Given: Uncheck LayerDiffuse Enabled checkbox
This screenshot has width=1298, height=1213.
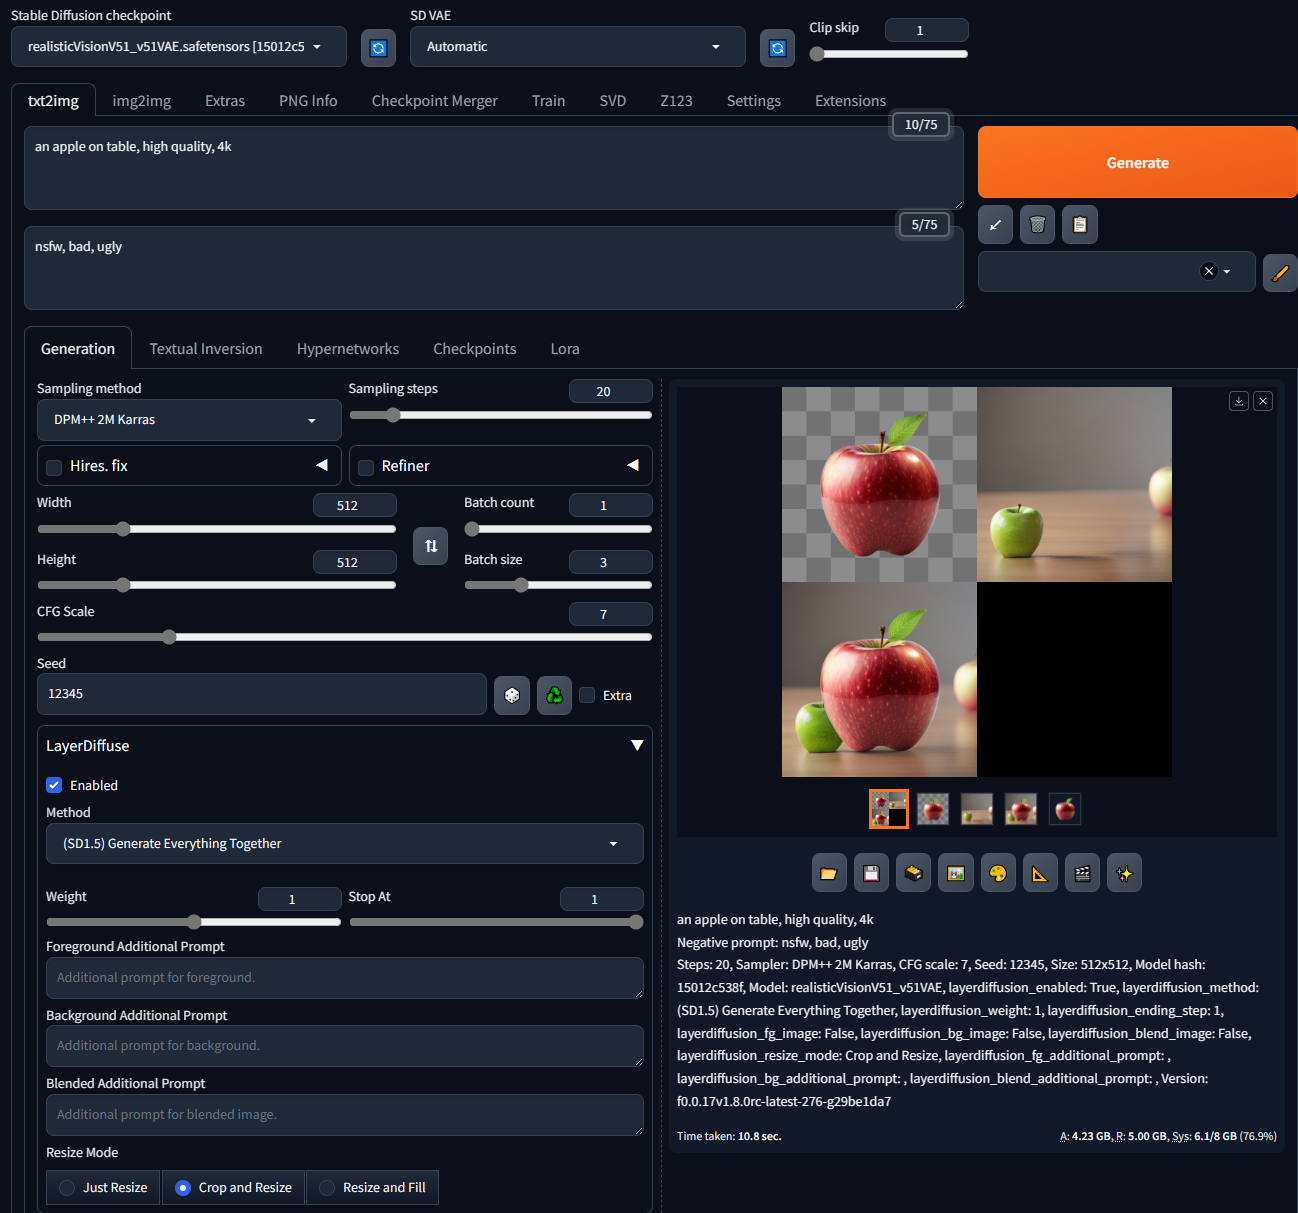Looking at the screenshot, I should point(54,785).
